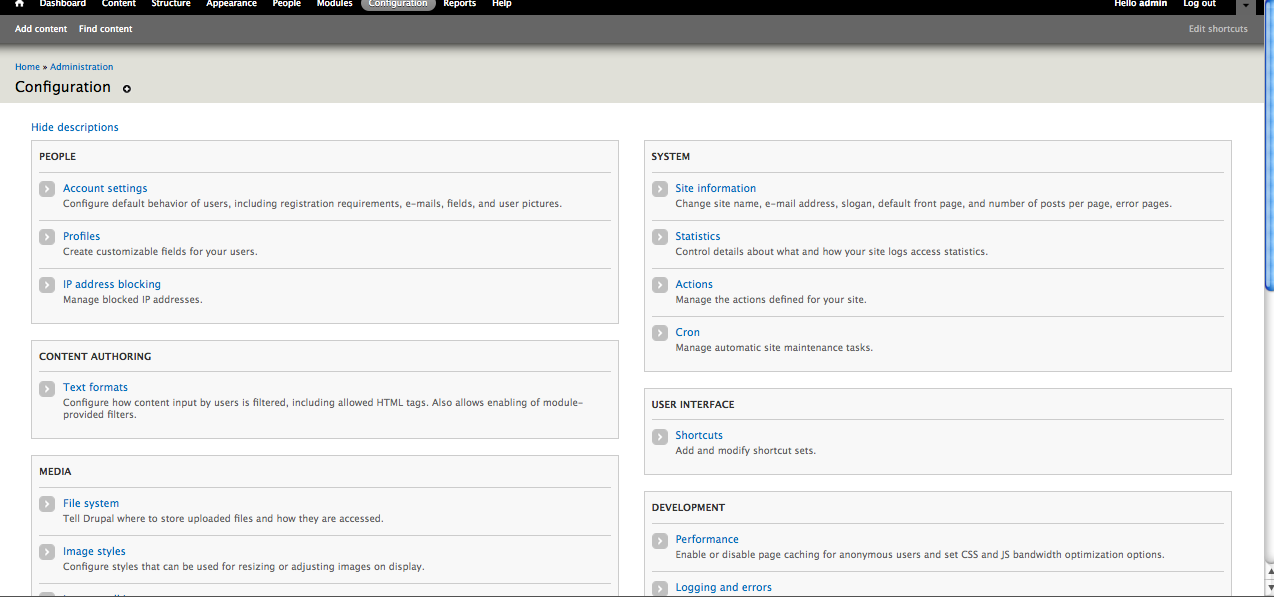The height and width of the screenshot is (597, 1274).
Task: Open the Modules menu
Action: pyautogui.click(x=334, y=5)
